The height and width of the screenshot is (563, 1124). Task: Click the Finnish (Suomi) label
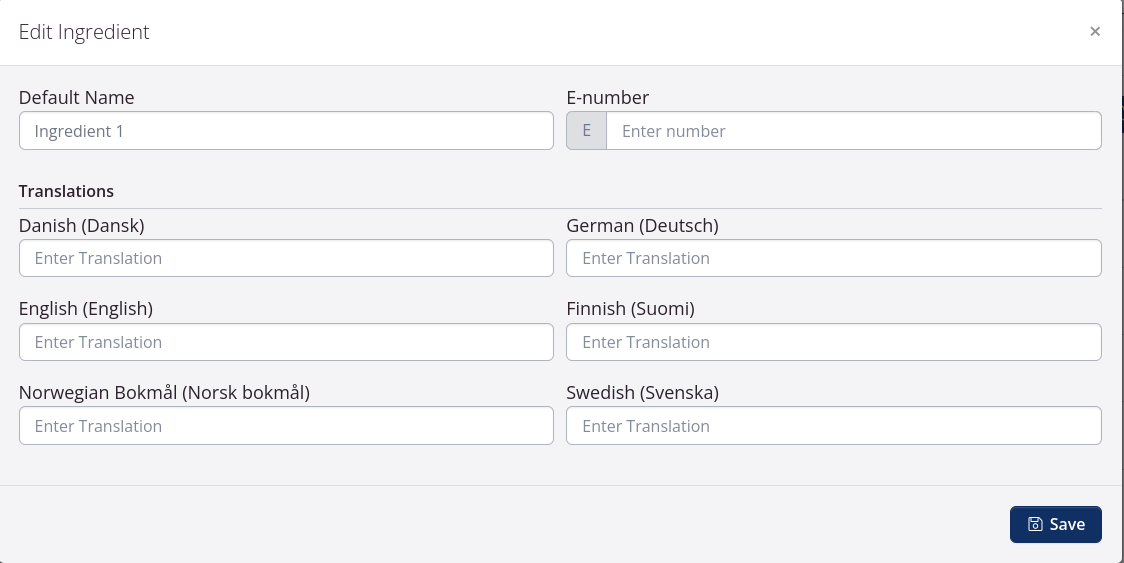pos(630,309)
